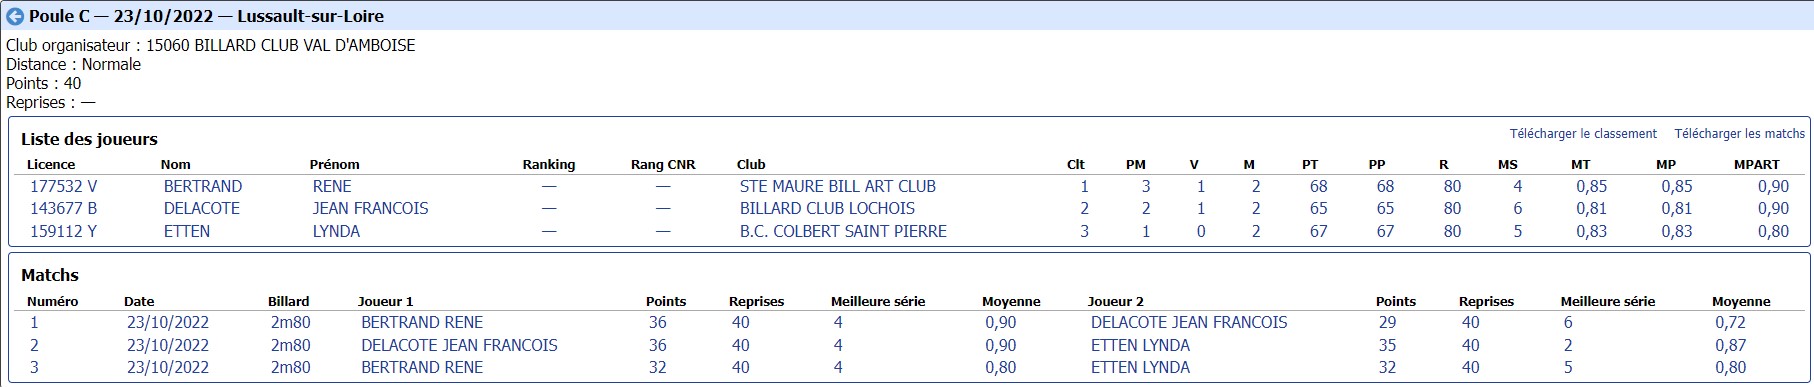Screen dimensions: 1814x387
Task: Open Télécharger les matchs link
Action: click(1740, 134)
